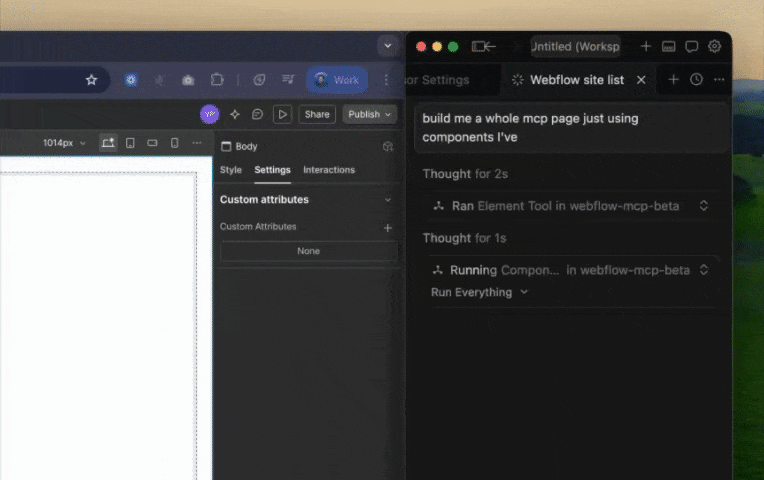Image resolution: width=764 pixels, height=480 pixels.
Task: Open chat history clock icon
Action: coord(696,79)
